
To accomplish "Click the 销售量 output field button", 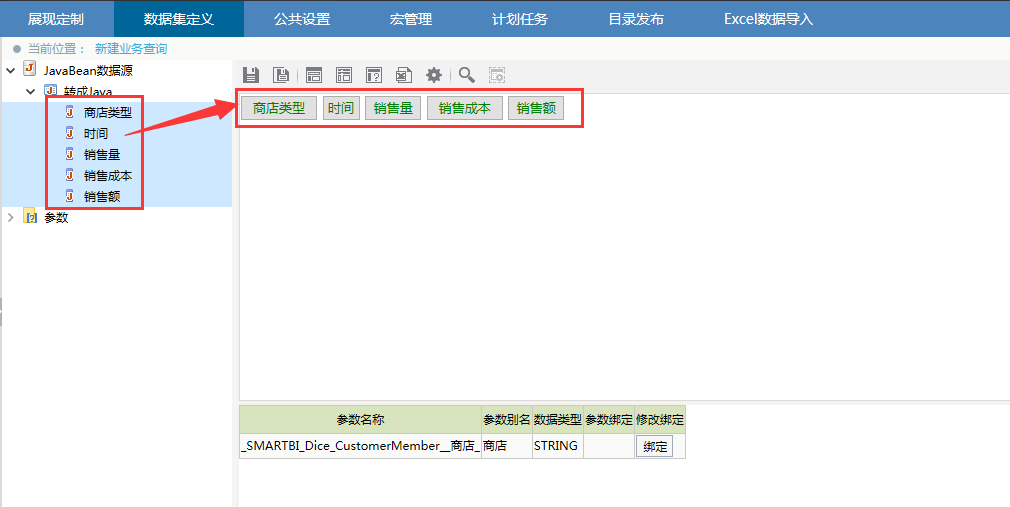I will [393, 108].
